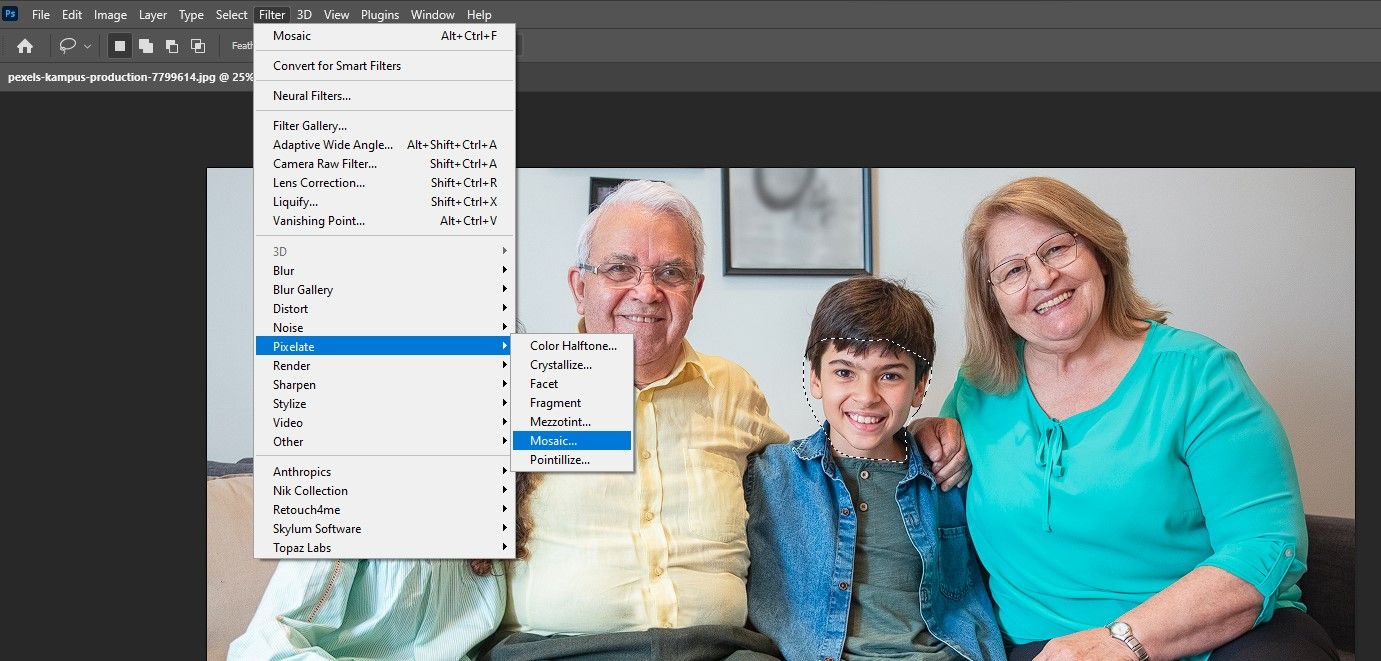Expand the Blur Gallery submenu
Image resolution: width=1381 pixels, height=661 pixels.
[x=385, y=290]
